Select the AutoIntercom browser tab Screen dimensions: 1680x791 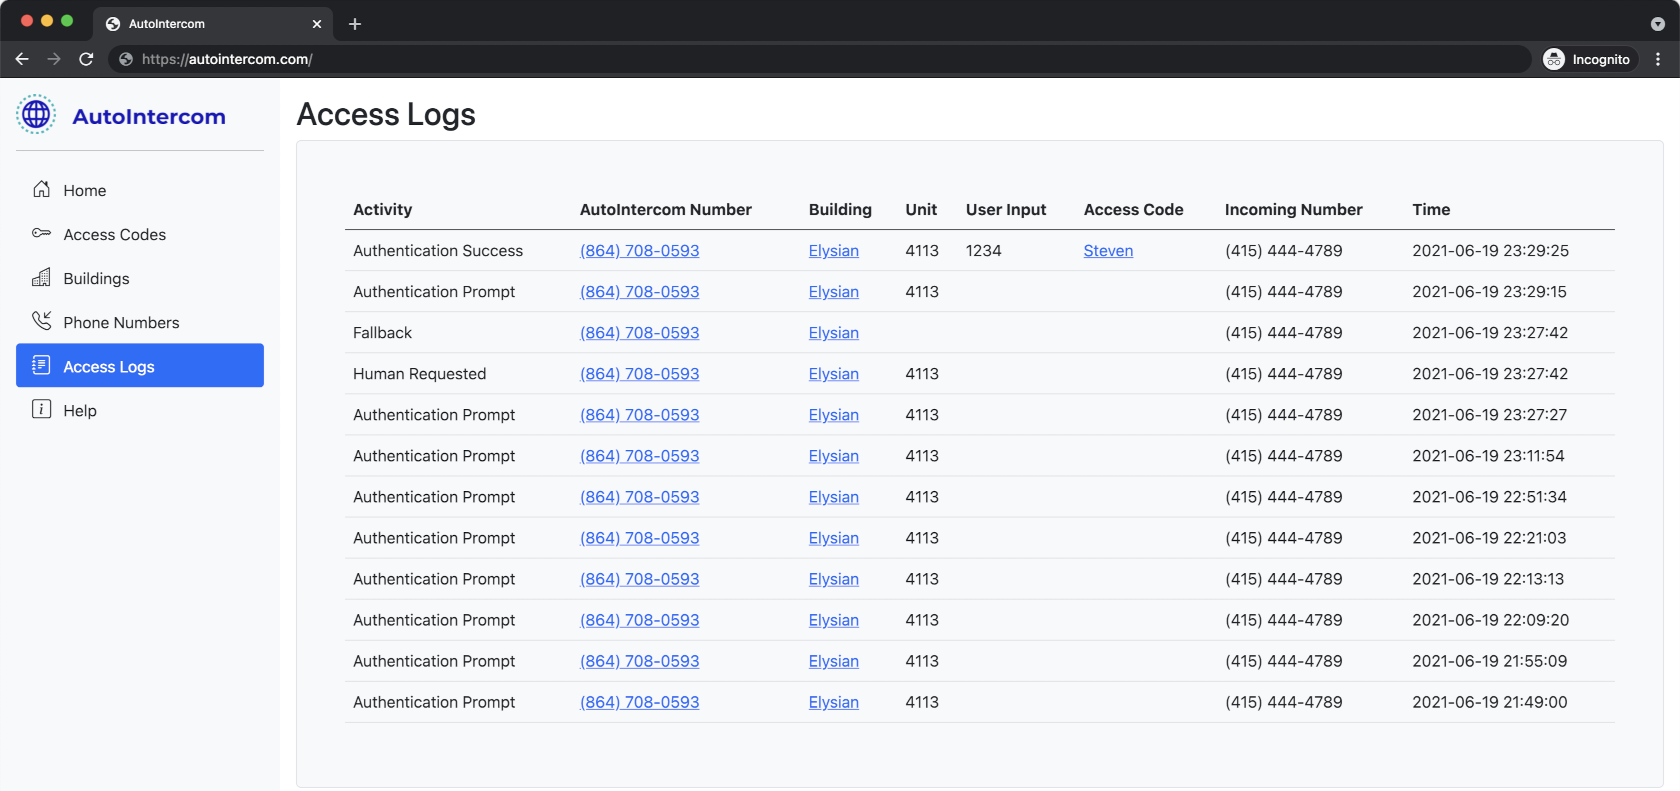click(x=212, y=24)
